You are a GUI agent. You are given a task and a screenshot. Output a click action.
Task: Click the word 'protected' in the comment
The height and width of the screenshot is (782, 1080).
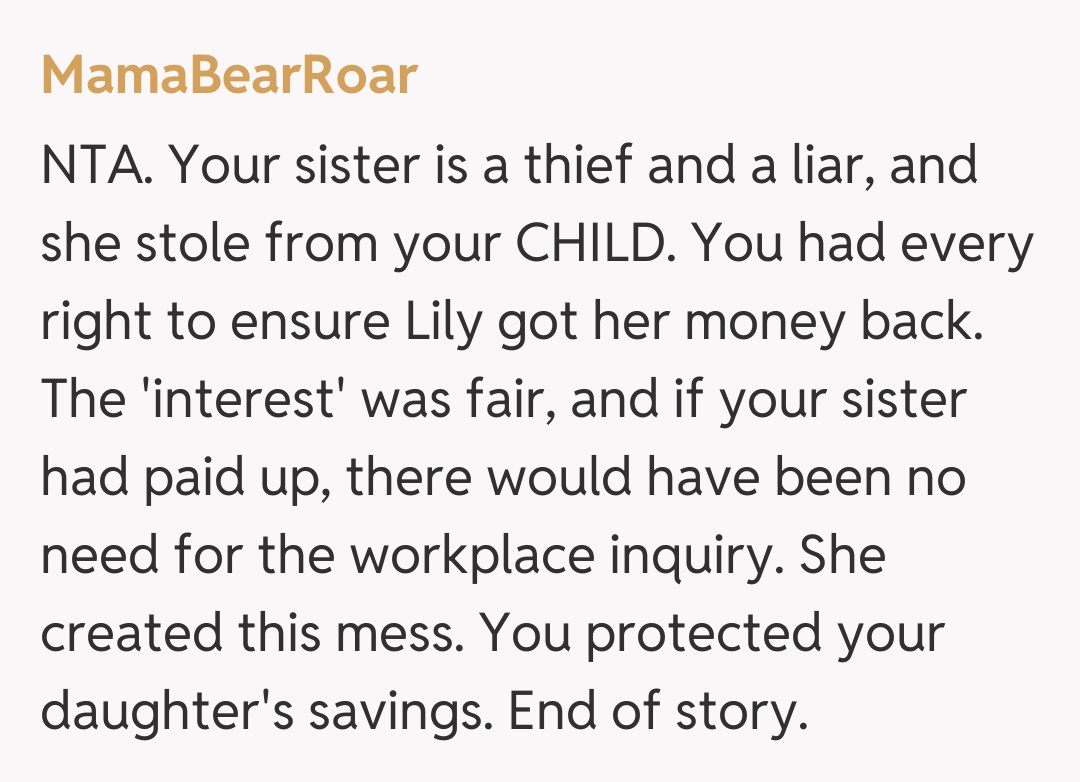click(x=707, y=632)
